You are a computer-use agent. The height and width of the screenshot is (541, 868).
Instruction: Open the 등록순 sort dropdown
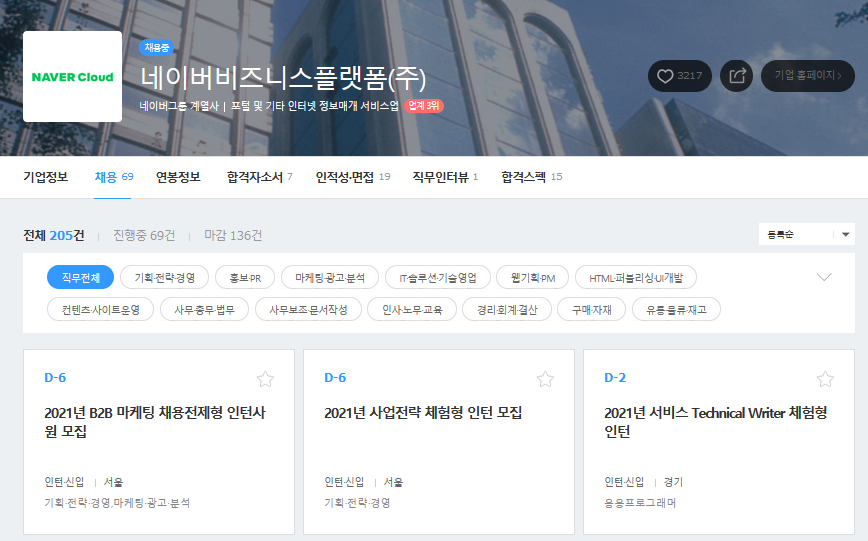(x=806, y=234)
